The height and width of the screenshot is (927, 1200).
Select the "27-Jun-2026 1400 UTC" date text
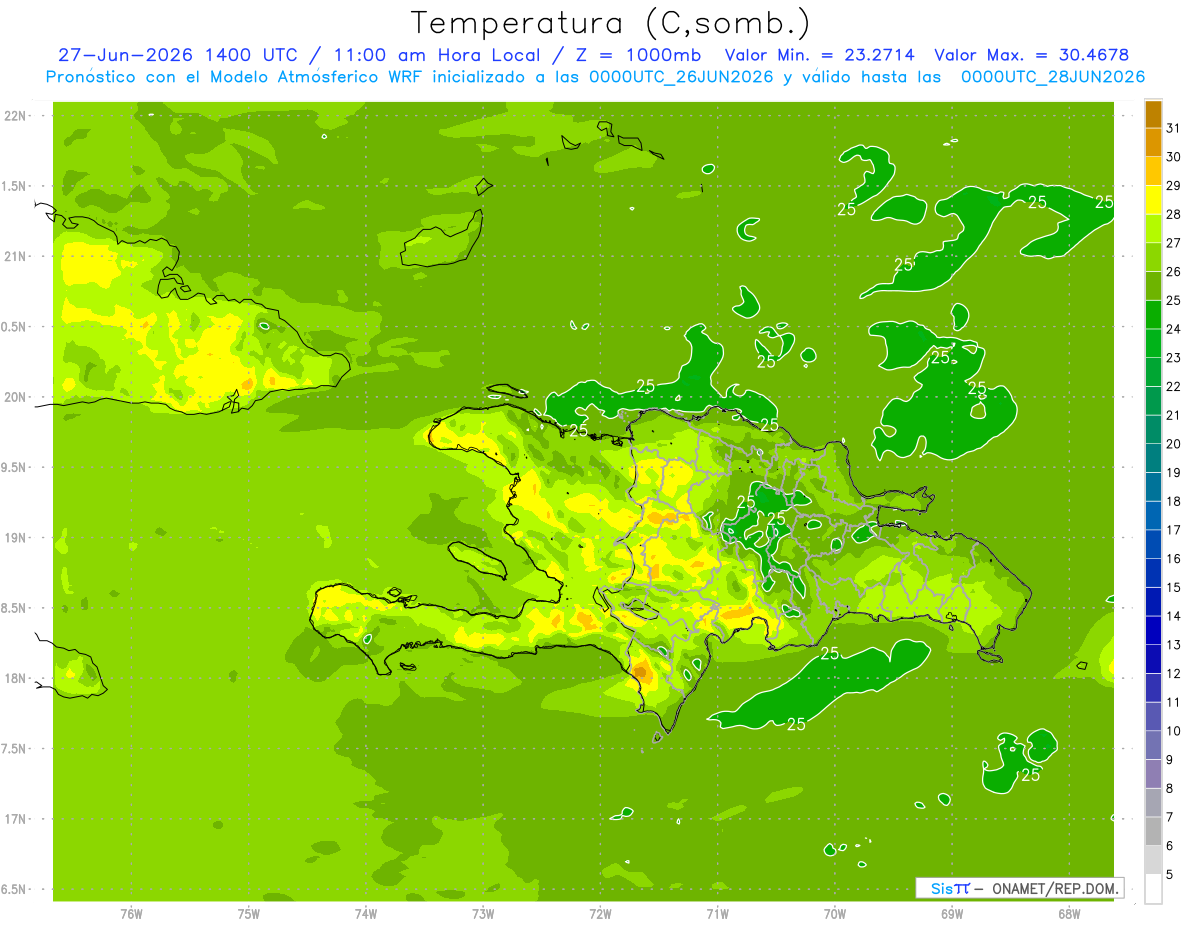(x=178, y=55)
